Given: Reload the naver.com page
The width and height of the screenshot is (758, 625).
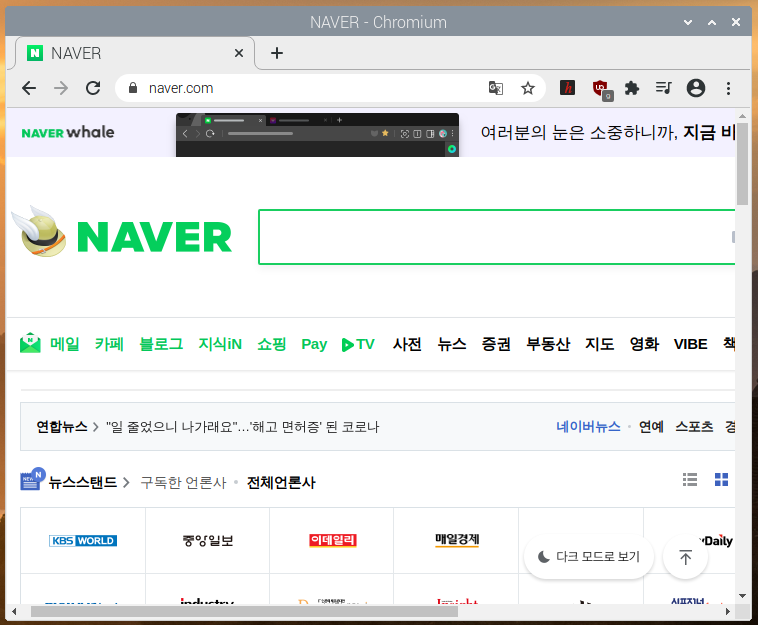Looking at the screenshot, I should click(x=93, y=88).
